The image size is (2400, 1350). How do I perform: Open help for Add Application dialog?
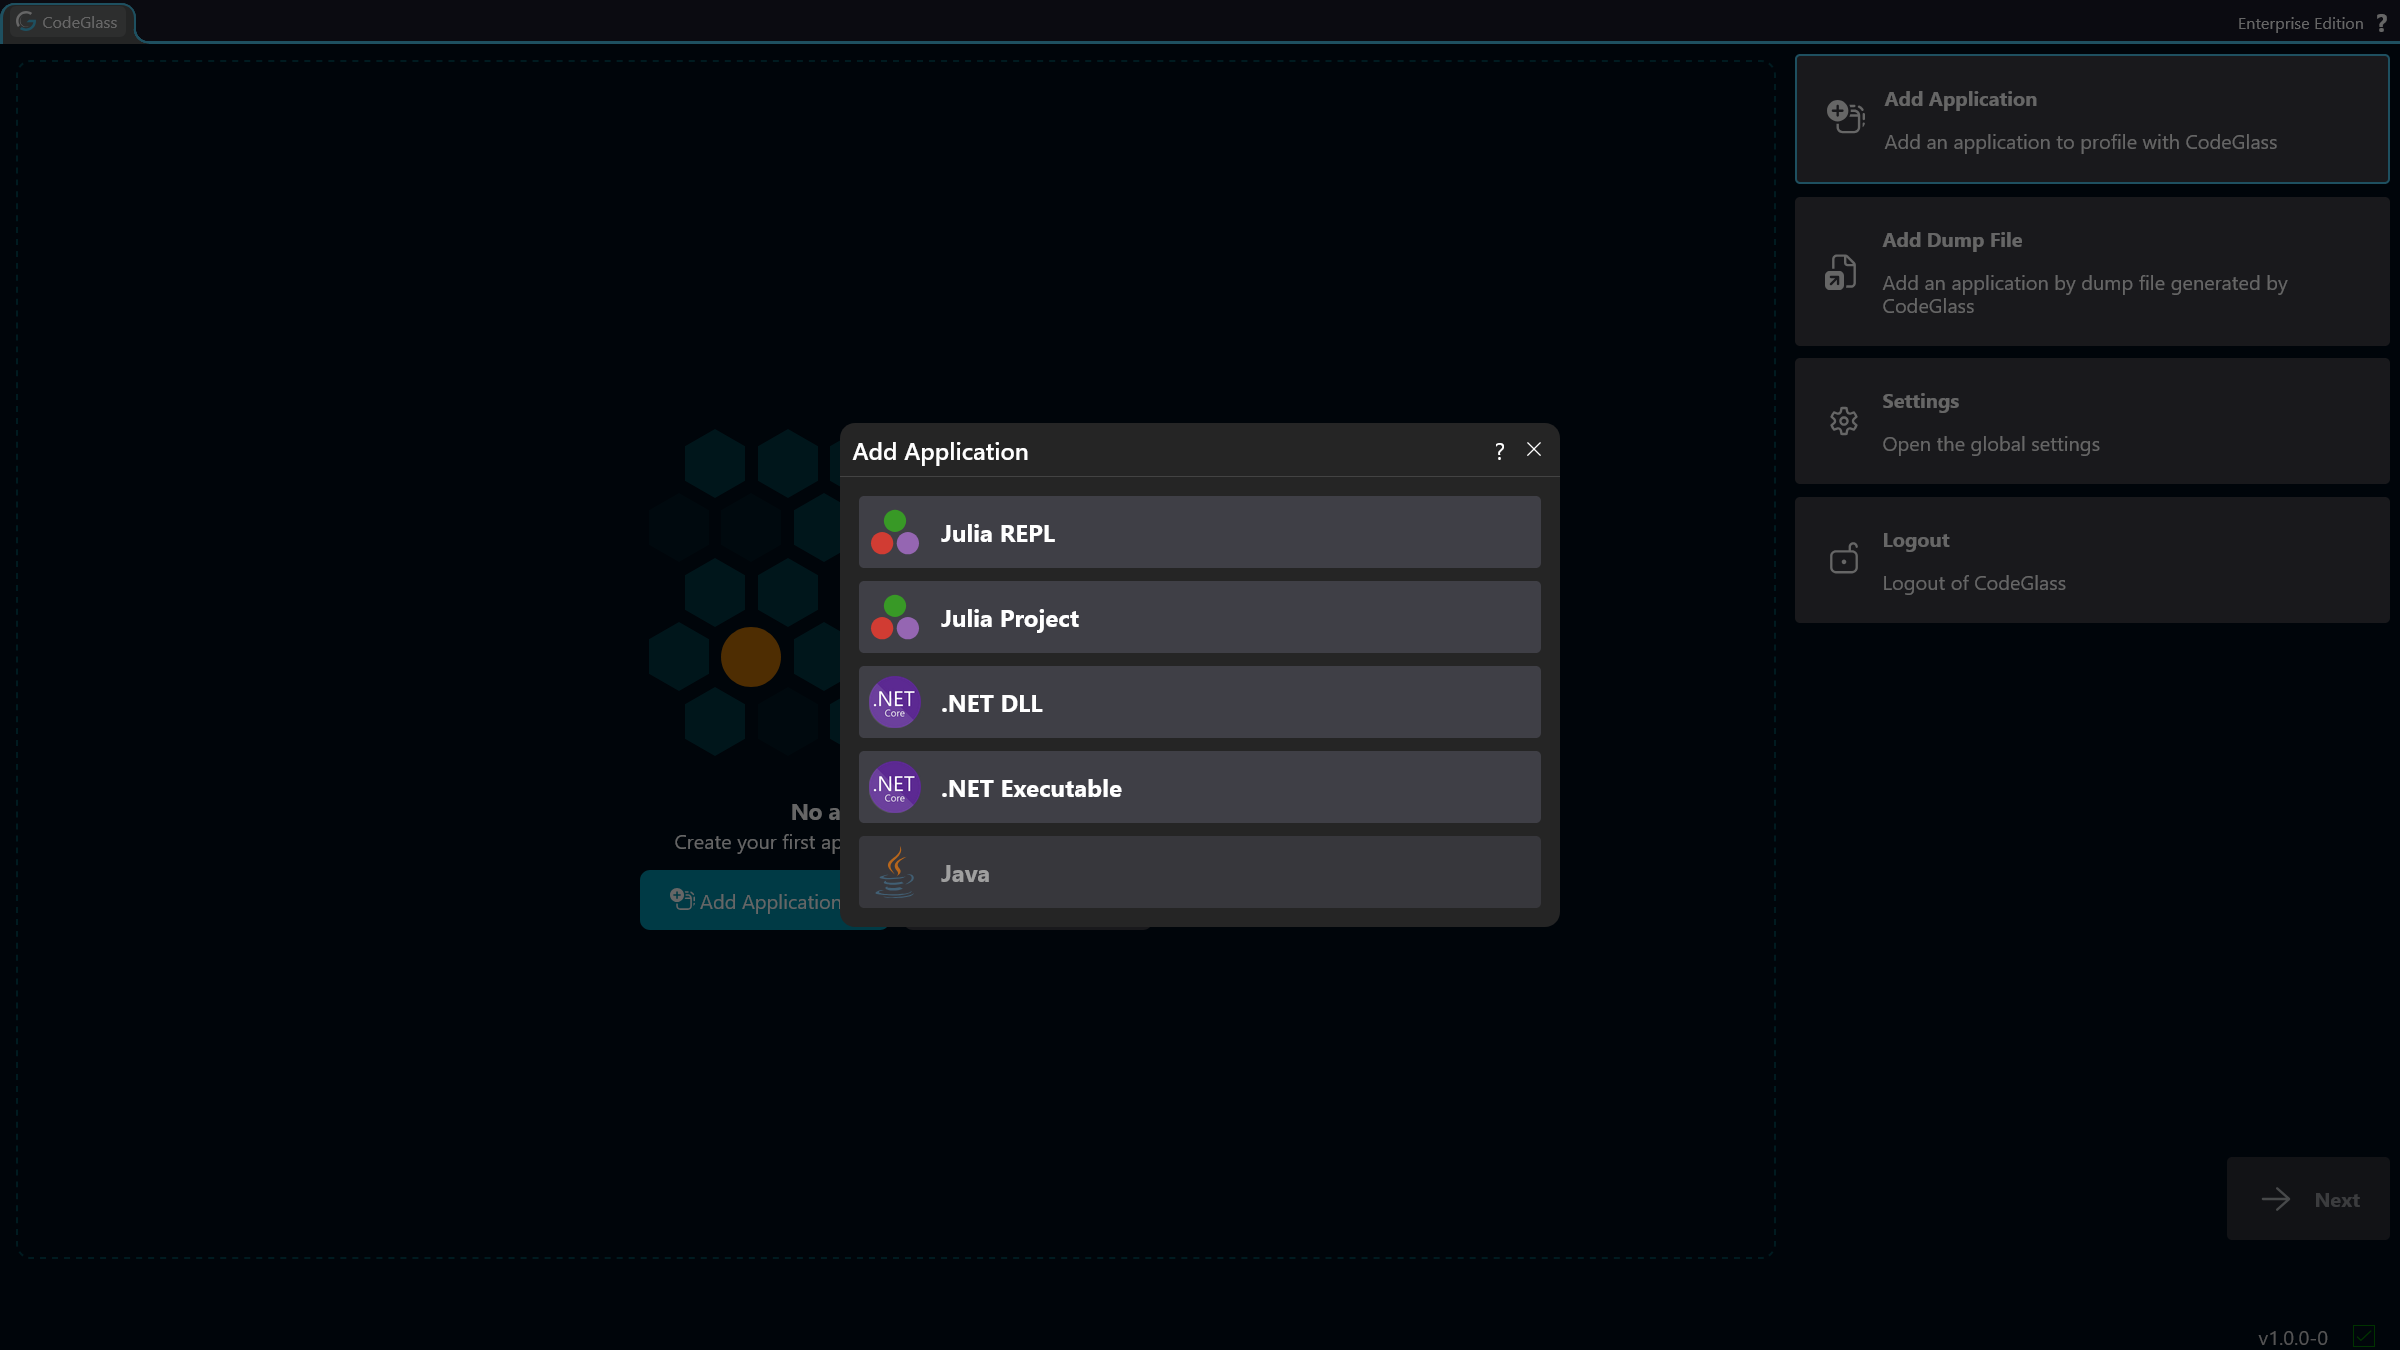point(1499,451)
